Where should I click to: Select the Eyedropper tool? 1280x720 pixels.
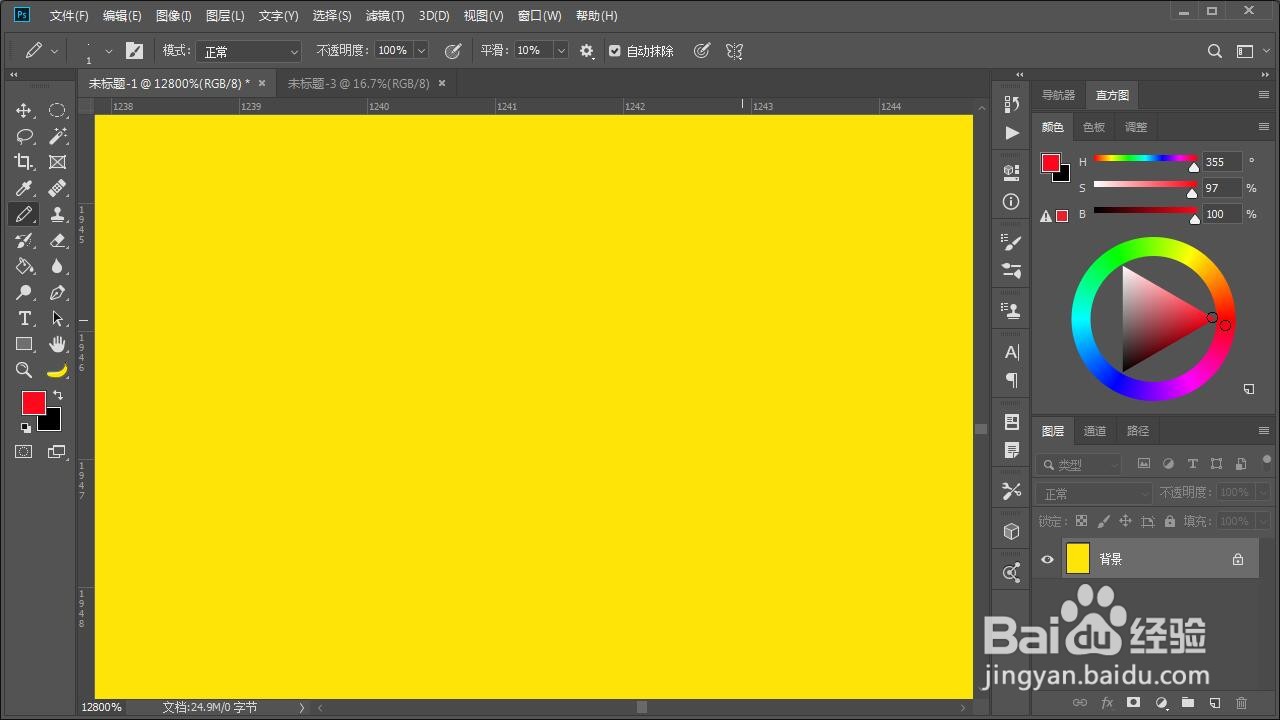tap(24, 188)
